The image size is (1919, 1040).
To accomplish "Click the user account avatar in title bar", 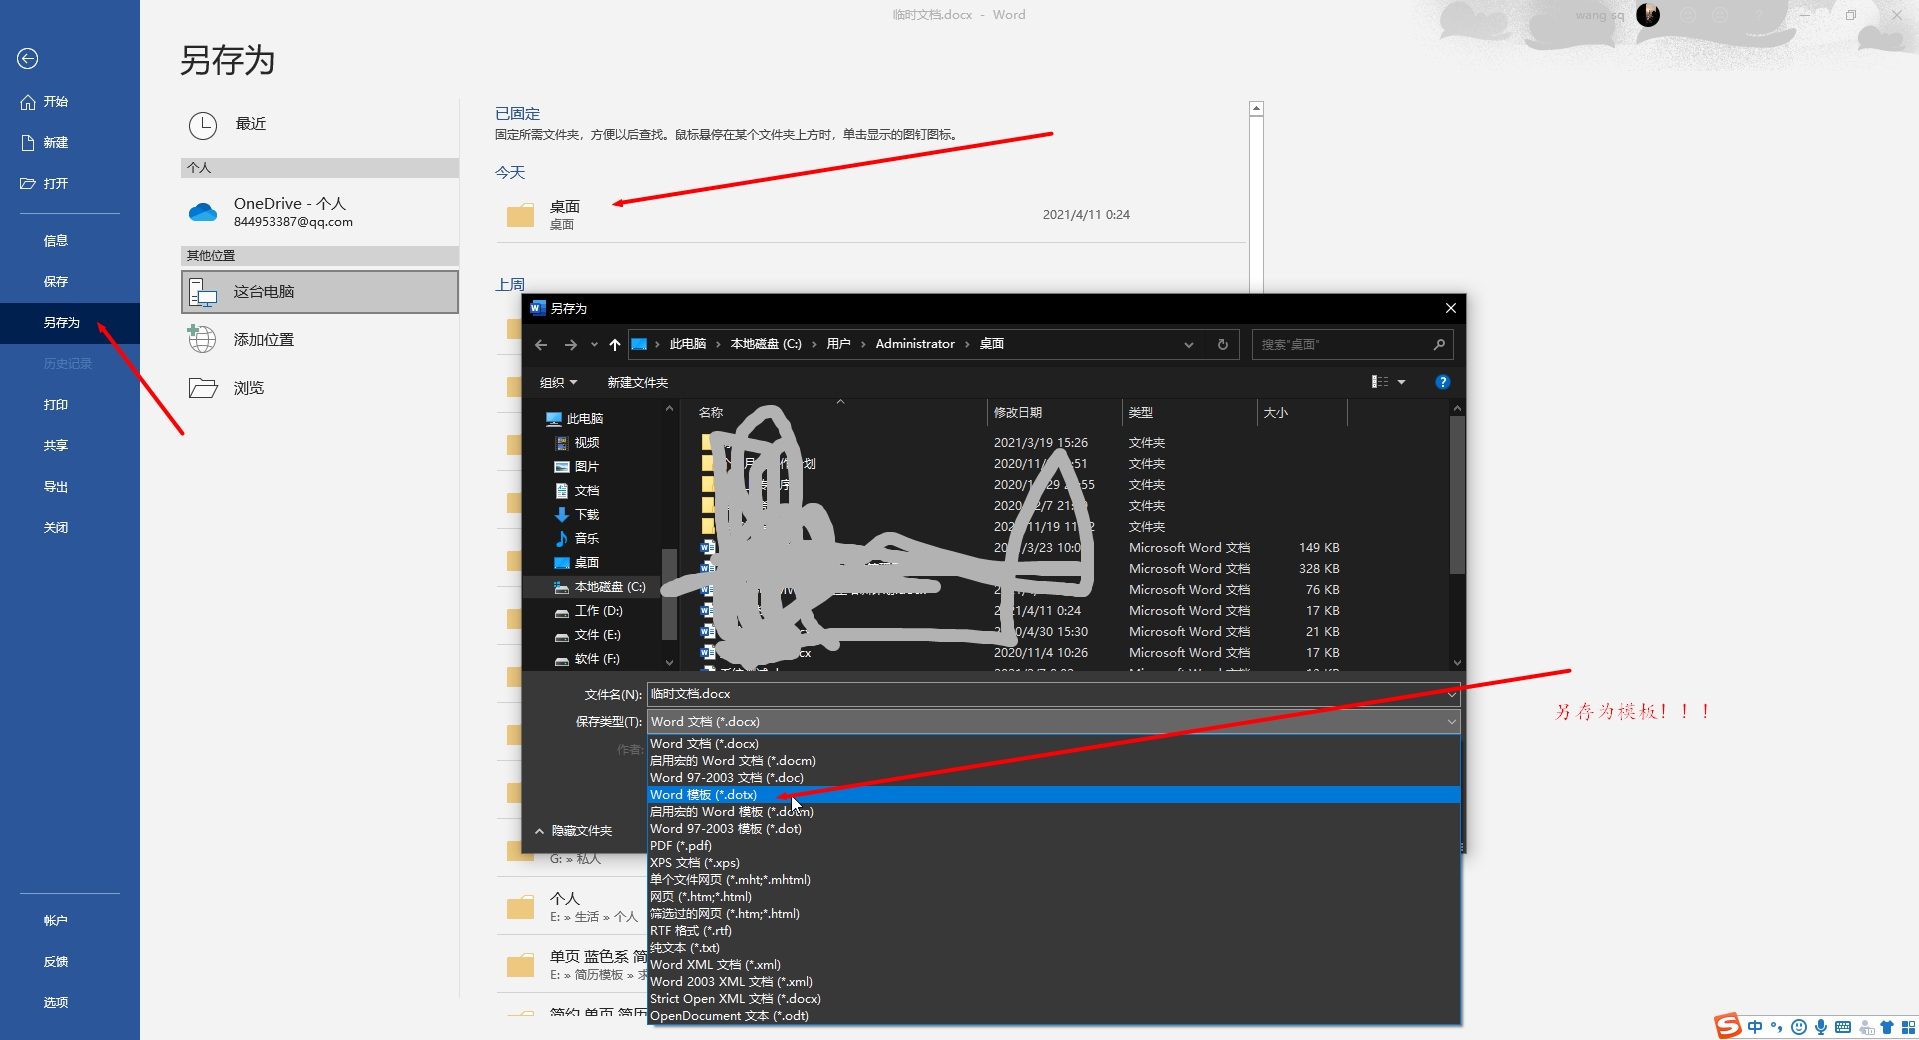I will tap(1648, 15).
